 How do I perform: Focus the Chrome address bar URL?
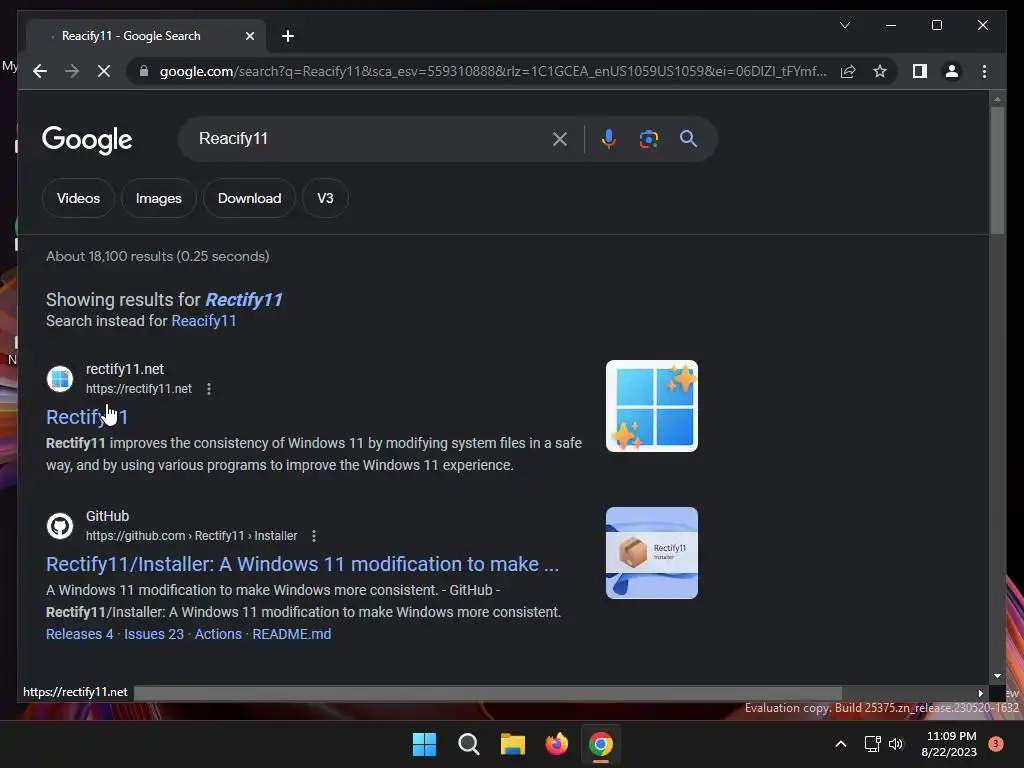tap(493, 71)
